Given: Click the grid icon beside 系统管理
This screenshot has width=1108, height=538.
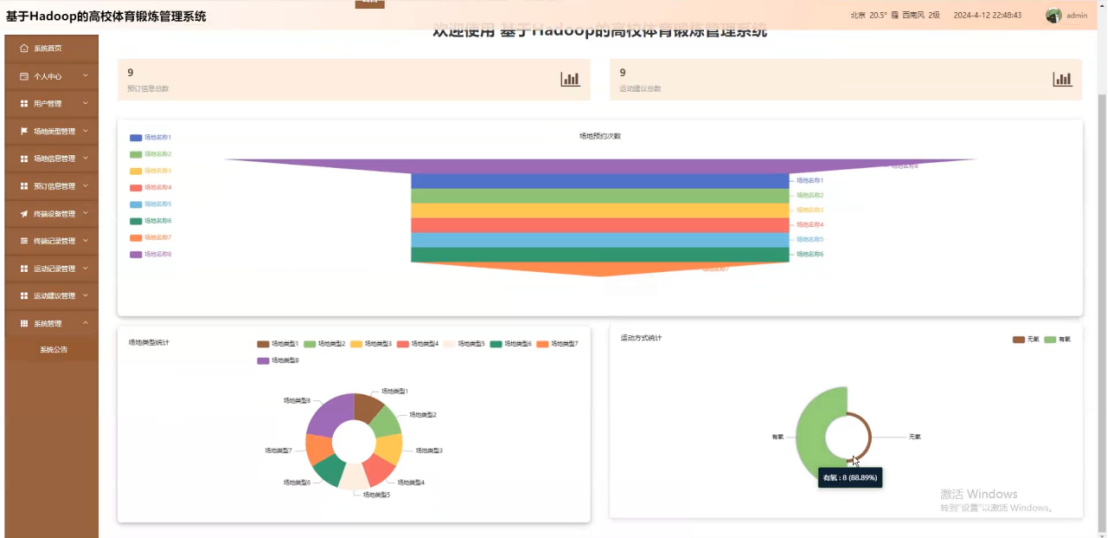Looking at the screenshot, I should point(24,323).
